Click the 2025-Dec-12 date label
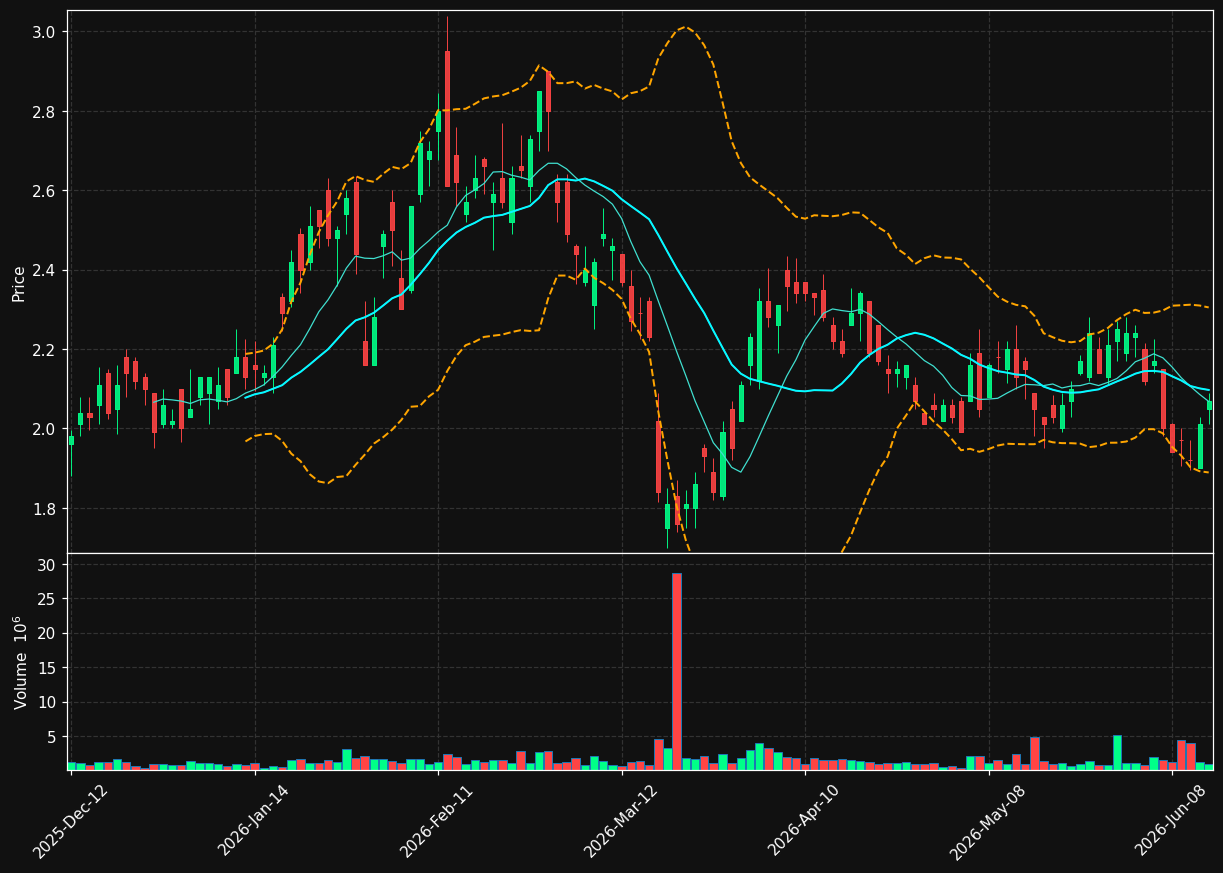 tap(70, 821)
